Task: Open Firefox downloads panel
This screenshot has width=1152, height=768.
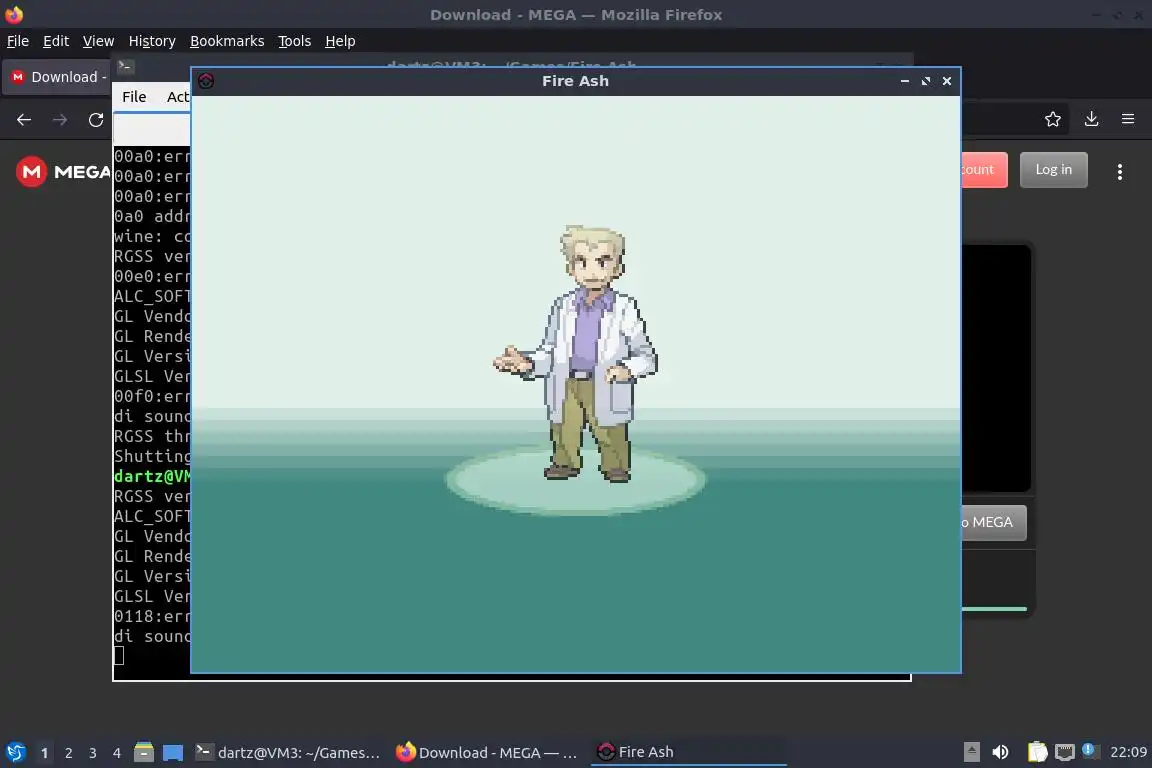Action: coord(1091,119)
